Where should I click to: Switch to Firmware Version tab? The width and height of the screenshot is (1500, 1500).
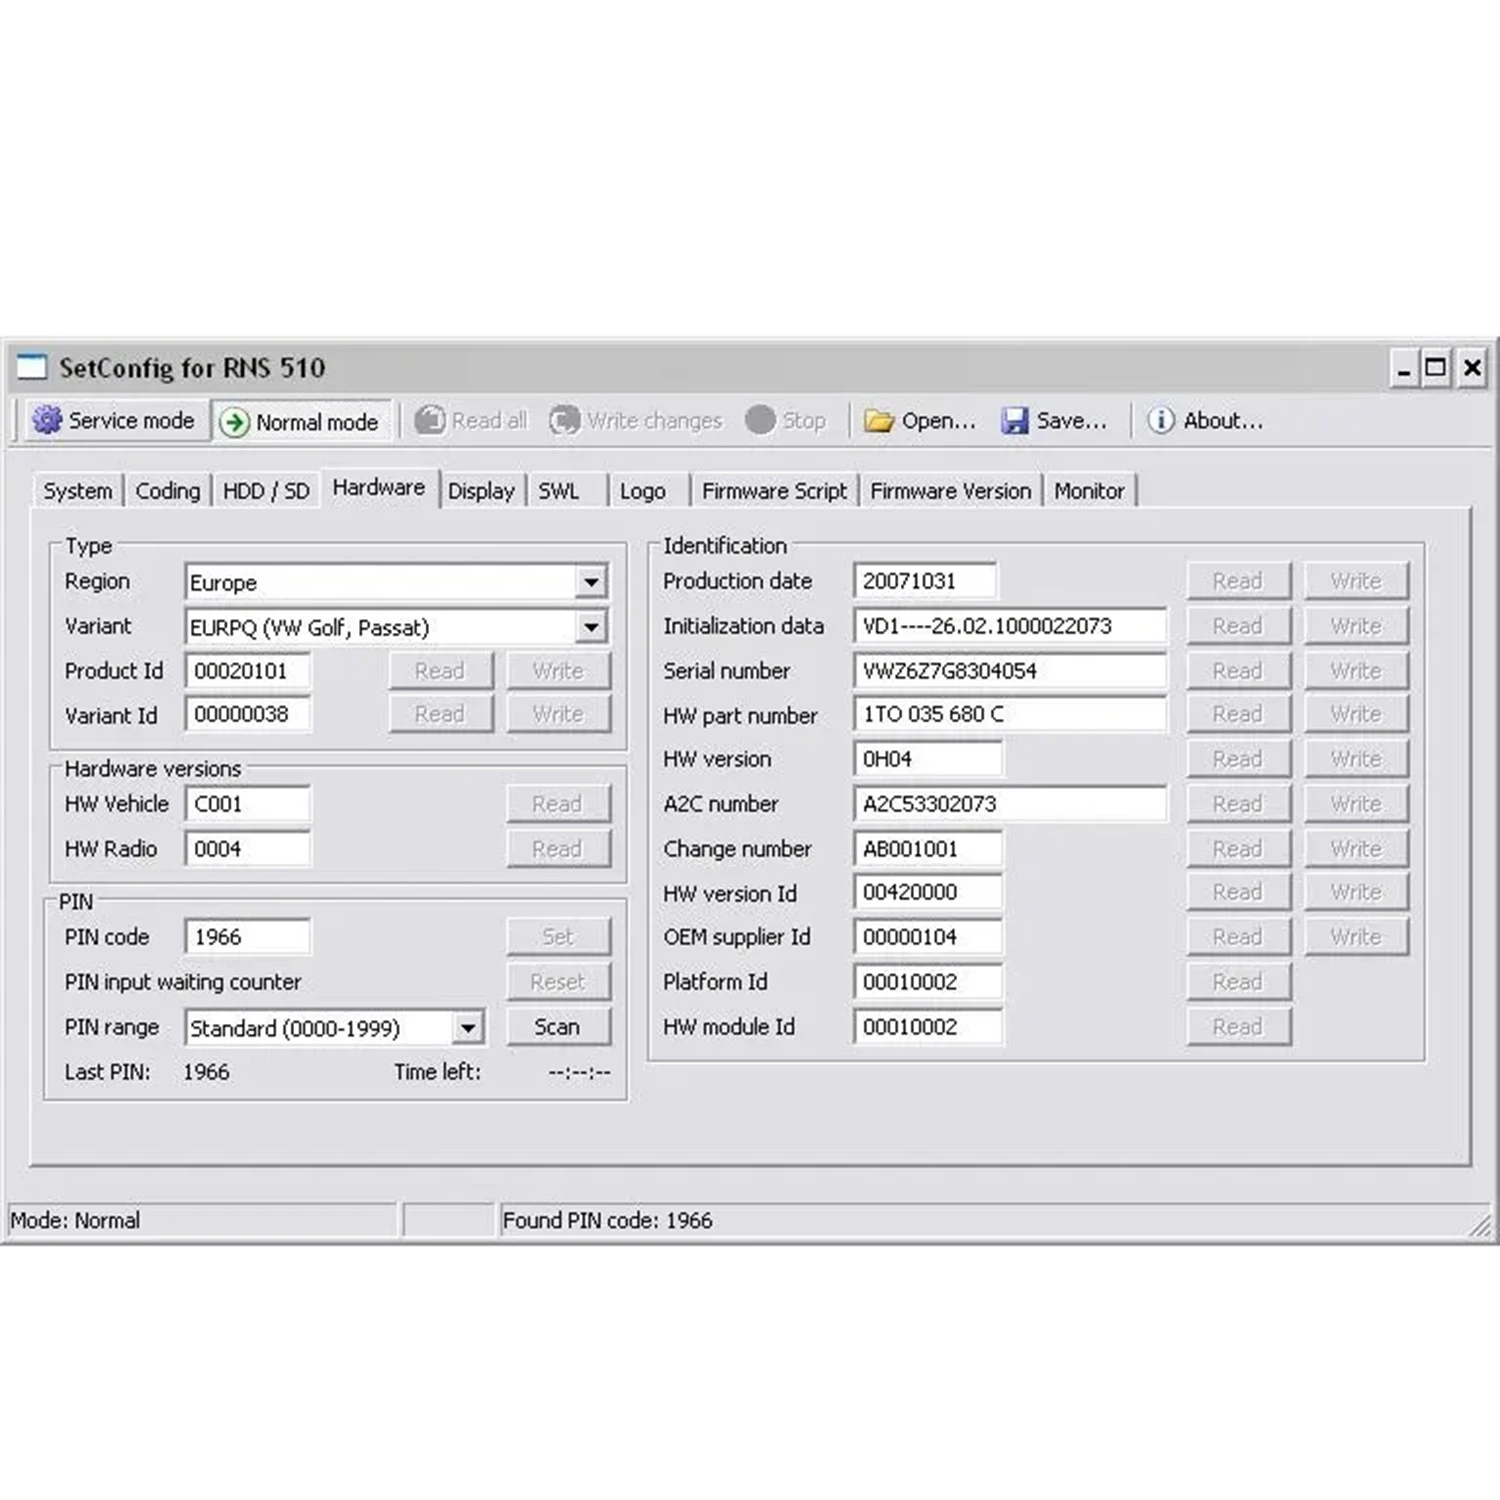pyautogui.click(x=950, y=491)
